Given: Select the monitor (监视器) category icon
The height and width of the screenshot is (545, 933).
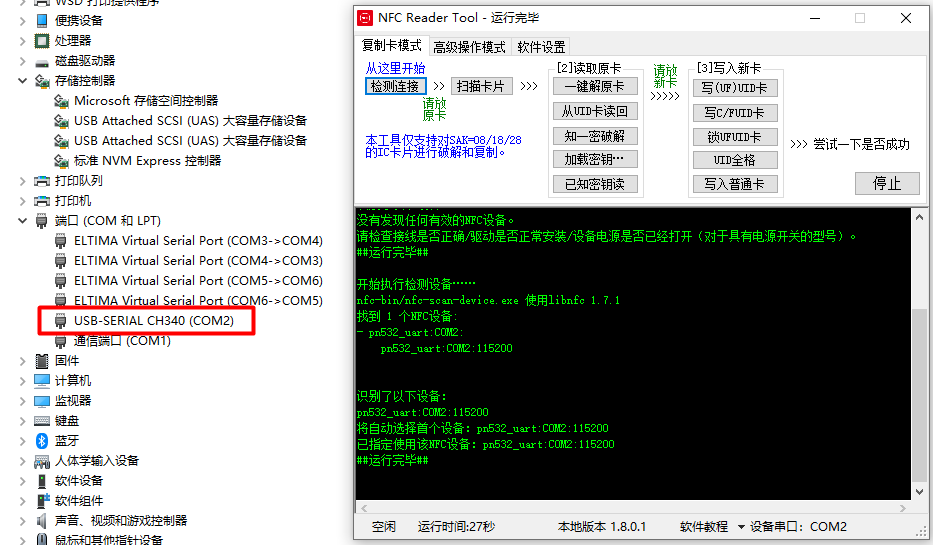Looking at the screenshot, I should [x=42, y=401].
